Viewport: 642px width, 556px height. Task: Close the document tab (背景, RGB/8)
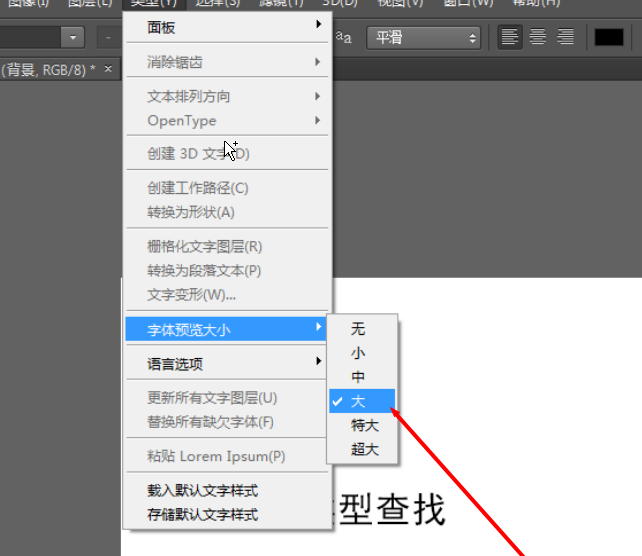coord(108,69)
